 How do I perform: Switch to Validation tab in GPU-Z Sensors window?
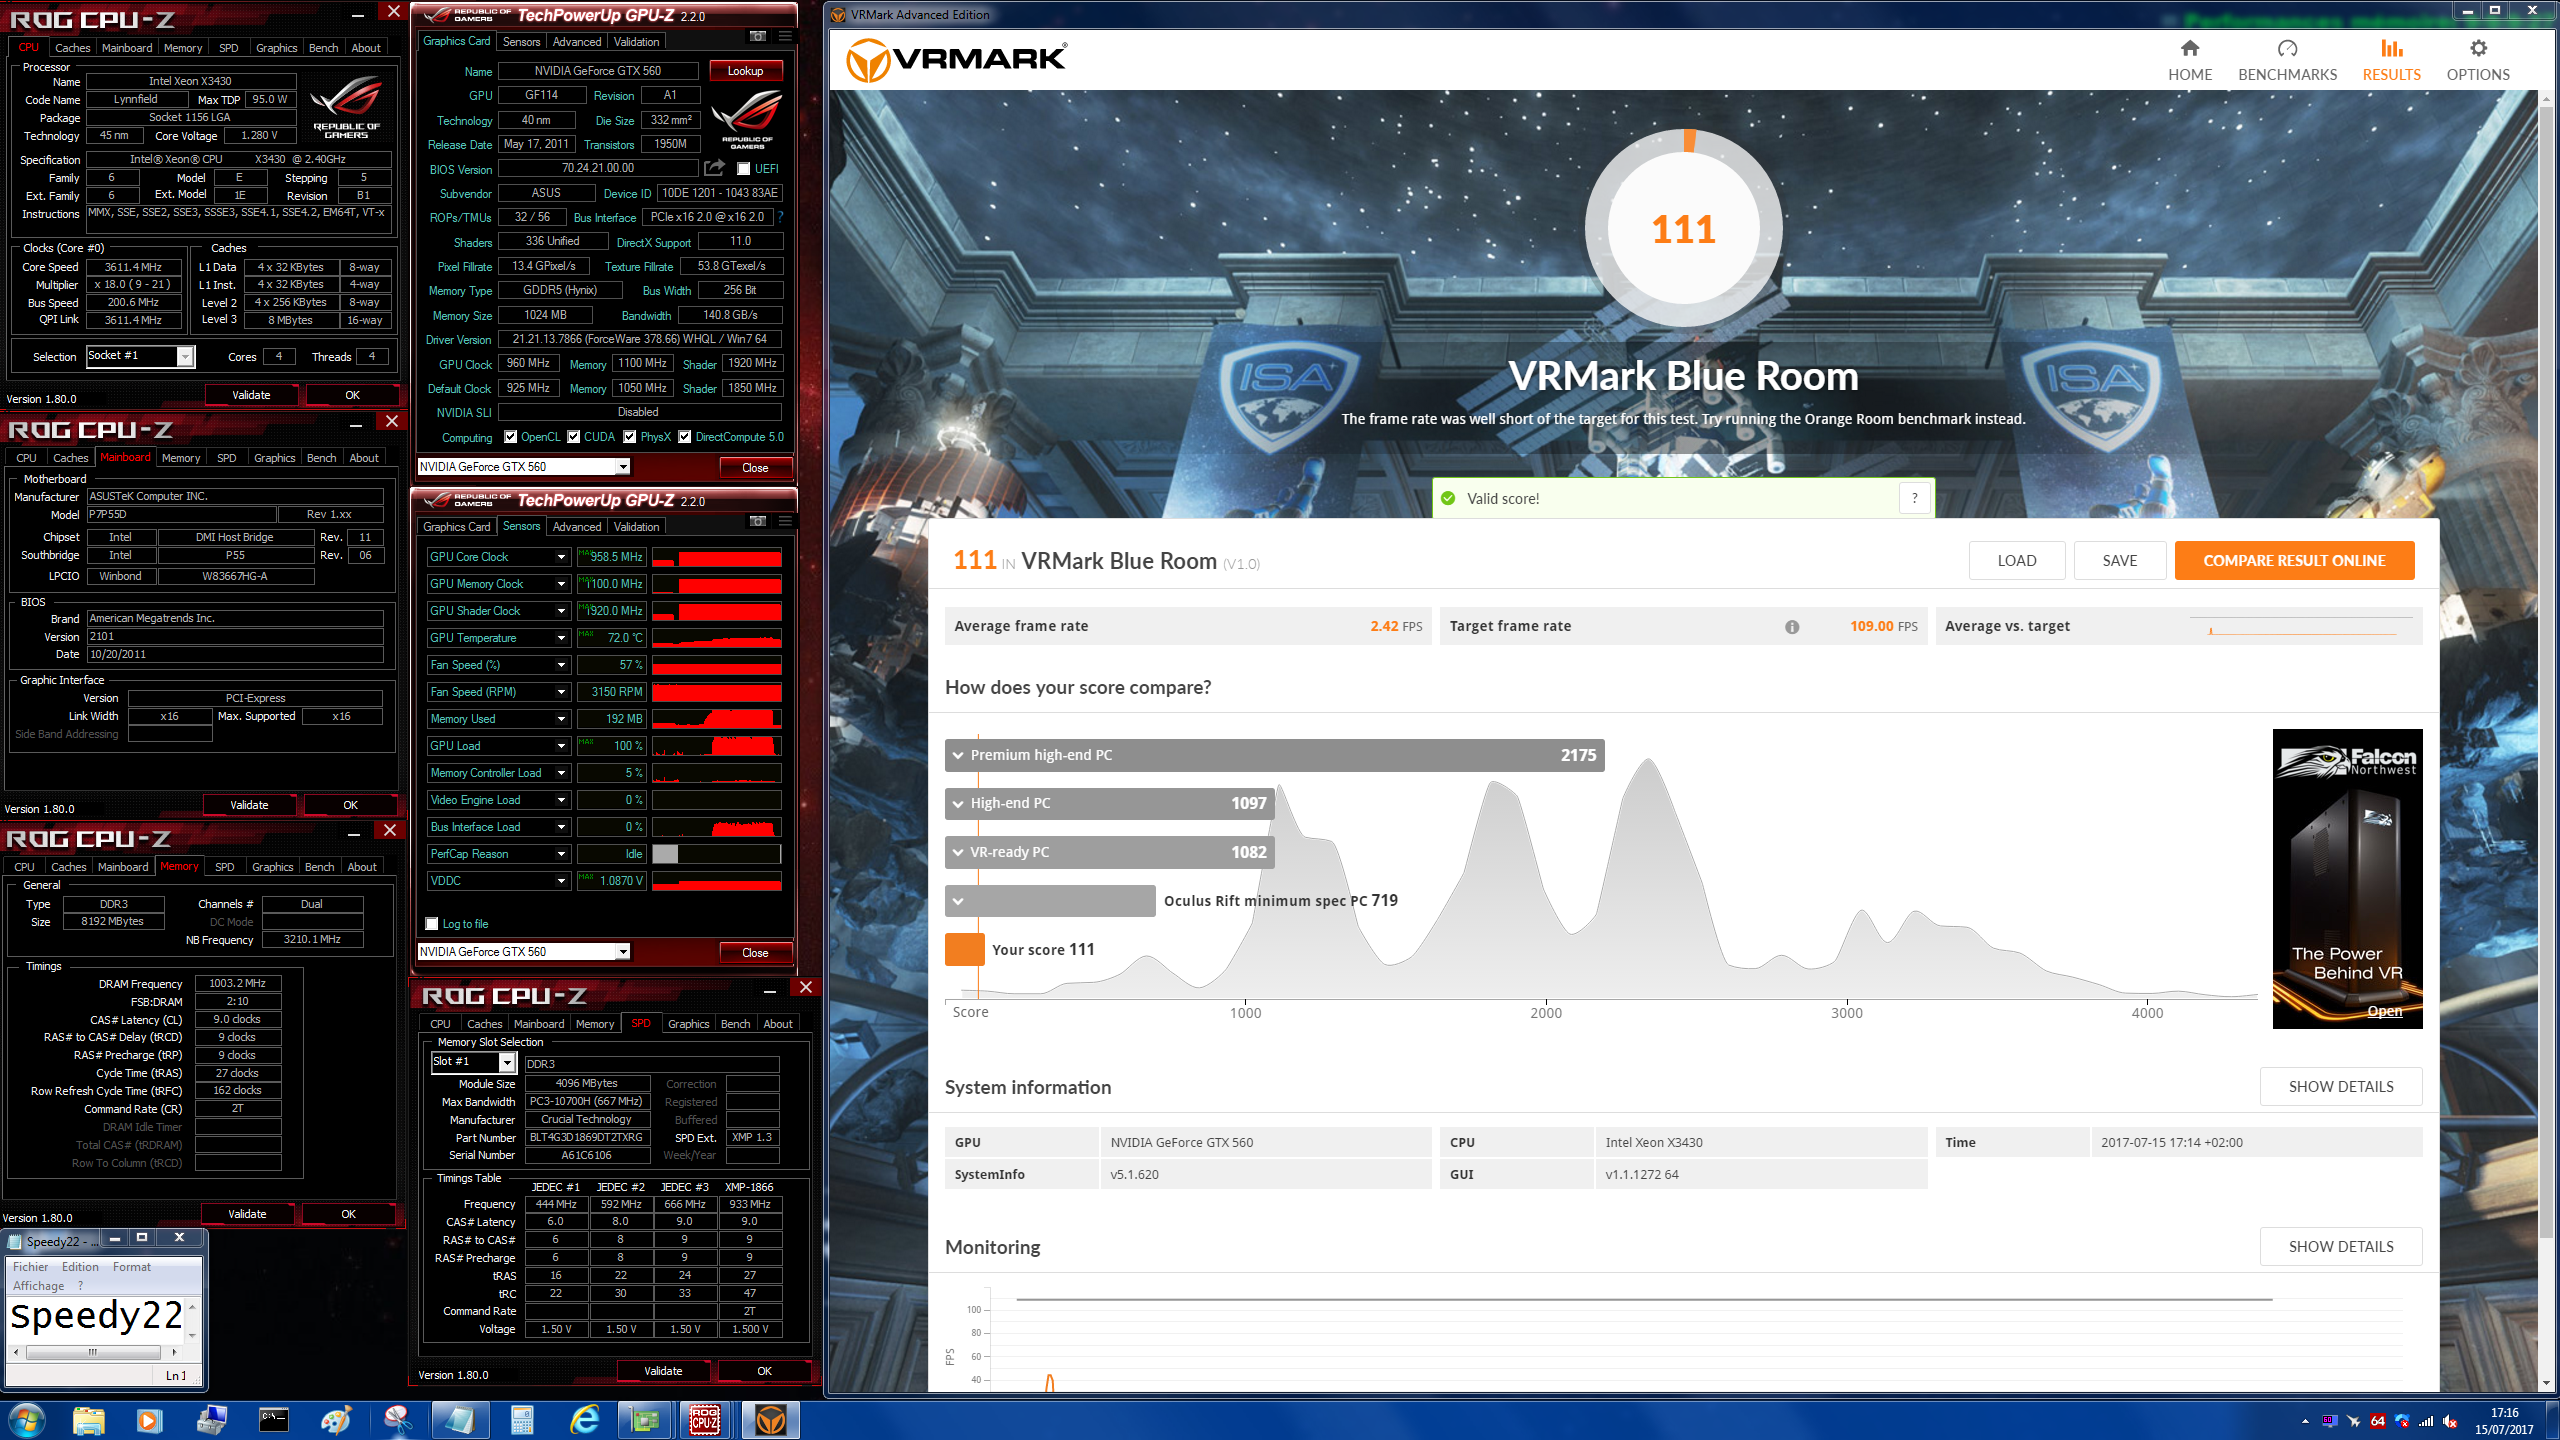coord(636,527)
